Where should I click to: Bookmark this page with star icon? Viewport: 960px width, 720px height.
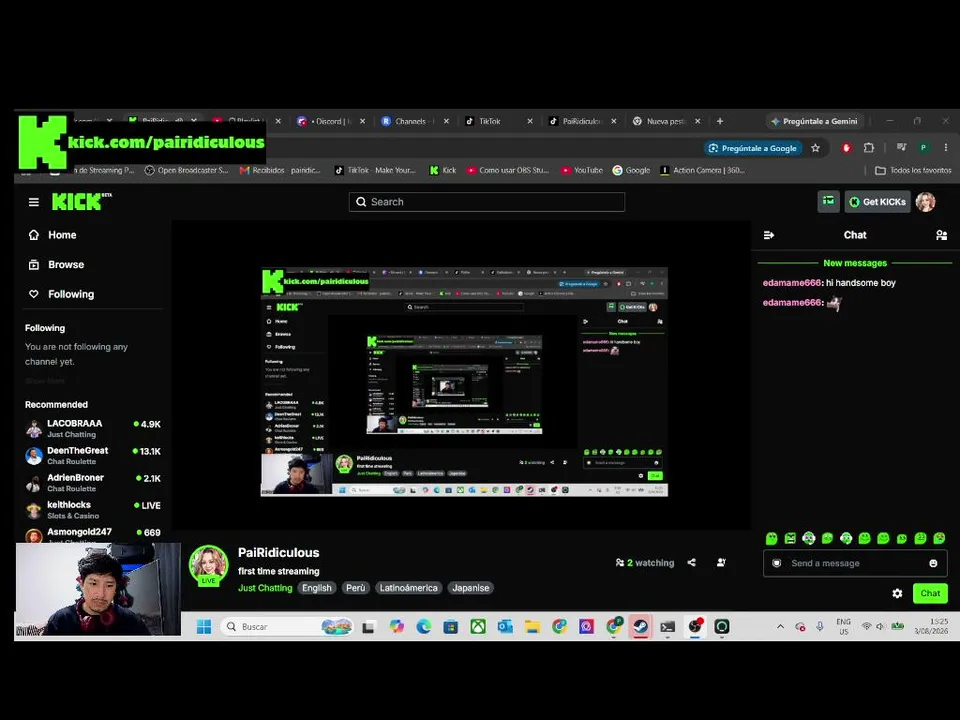point(816,148)
